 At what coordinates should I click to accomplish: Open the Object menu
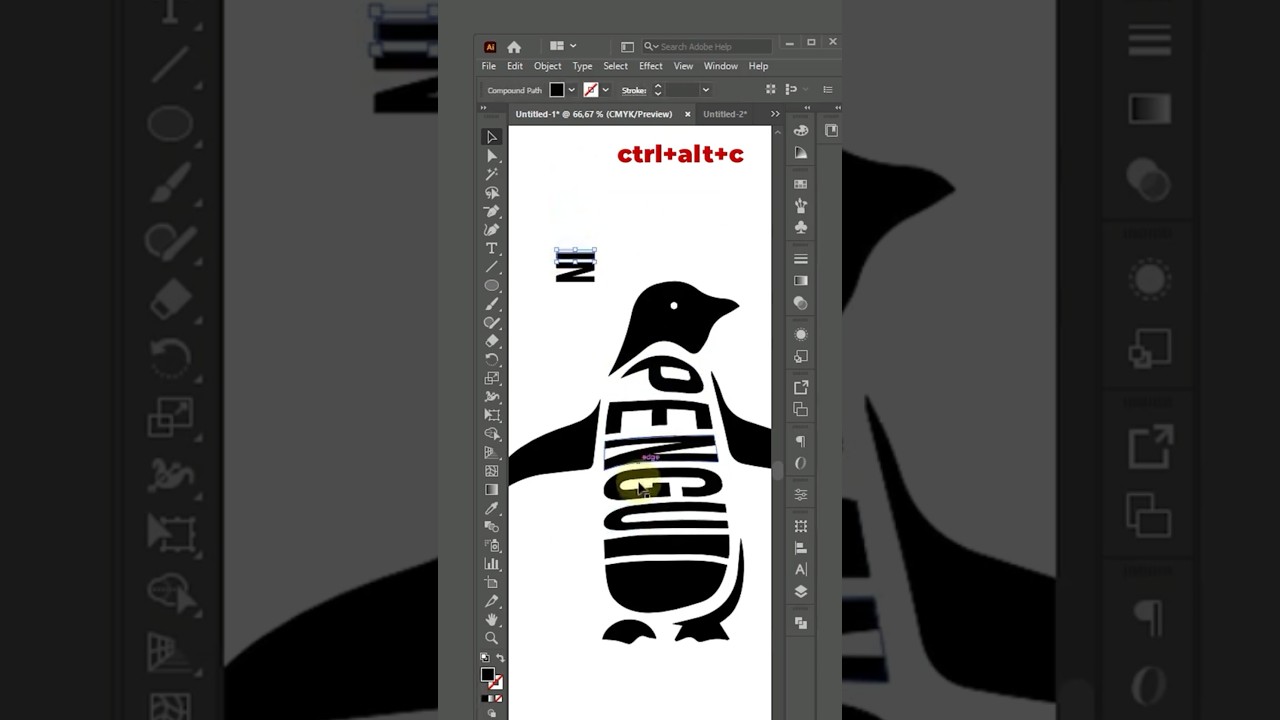pyautogui.click(x=547, y=66)
